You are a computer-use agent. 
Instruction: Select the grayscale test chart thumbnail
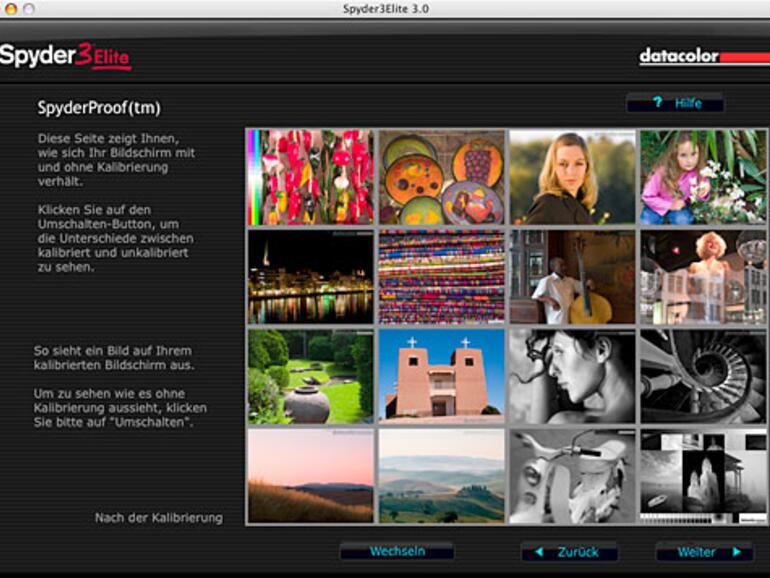[703, 476]
